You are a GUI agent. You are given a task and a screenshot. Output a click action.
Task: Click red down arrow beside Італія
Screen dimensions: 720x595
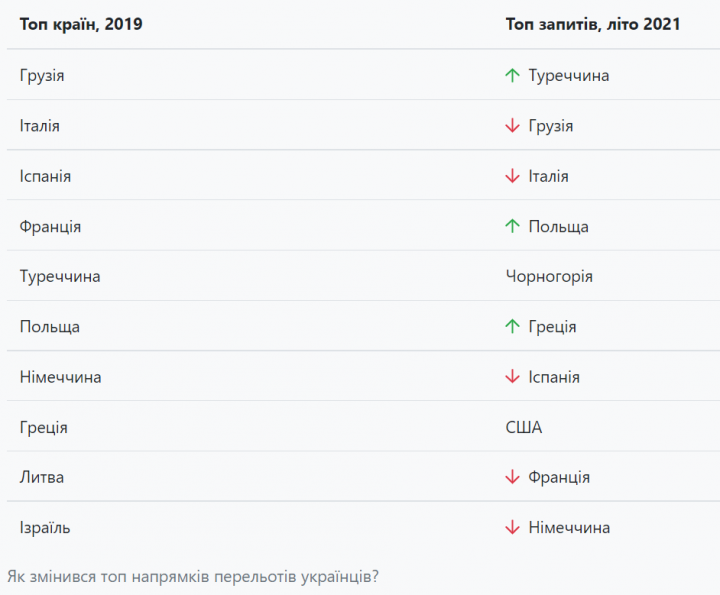[513, 176]
